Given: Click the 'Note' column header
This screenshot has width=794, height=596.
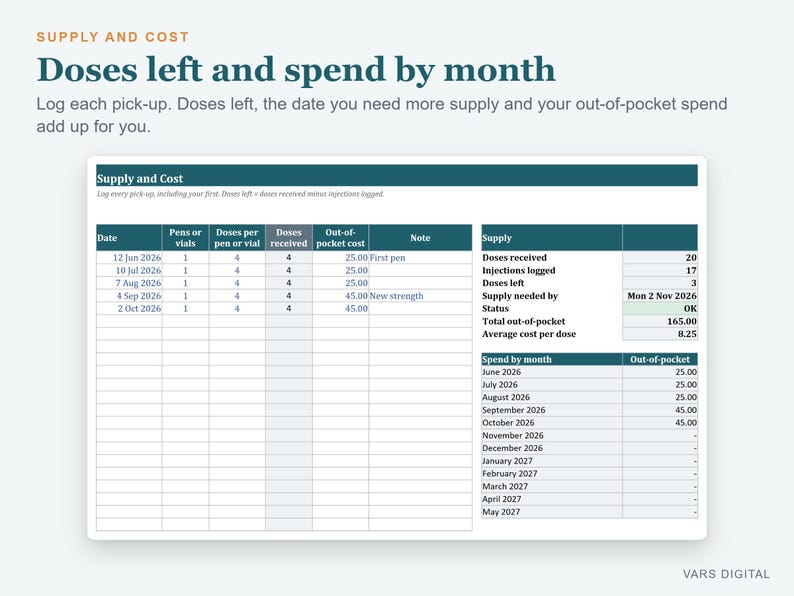Looking at the screenshot, I should point(420,237).
